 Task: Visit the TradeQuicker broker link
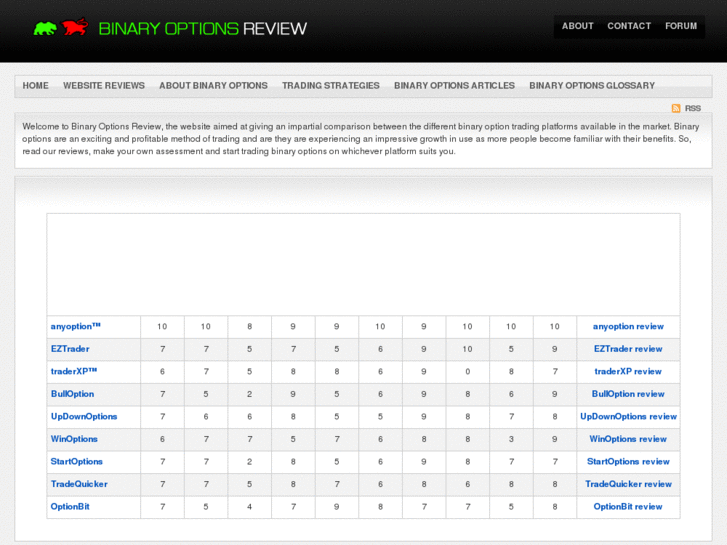coord(79,484)
